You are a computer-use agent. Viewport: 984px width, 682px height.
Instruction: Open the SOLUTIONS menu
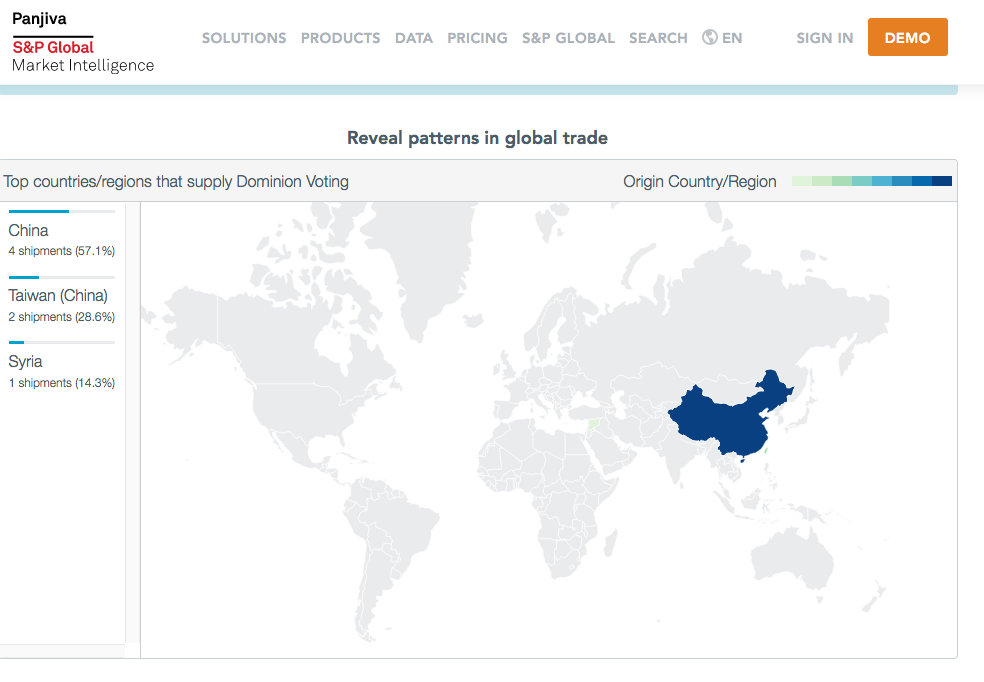(244, 38)
